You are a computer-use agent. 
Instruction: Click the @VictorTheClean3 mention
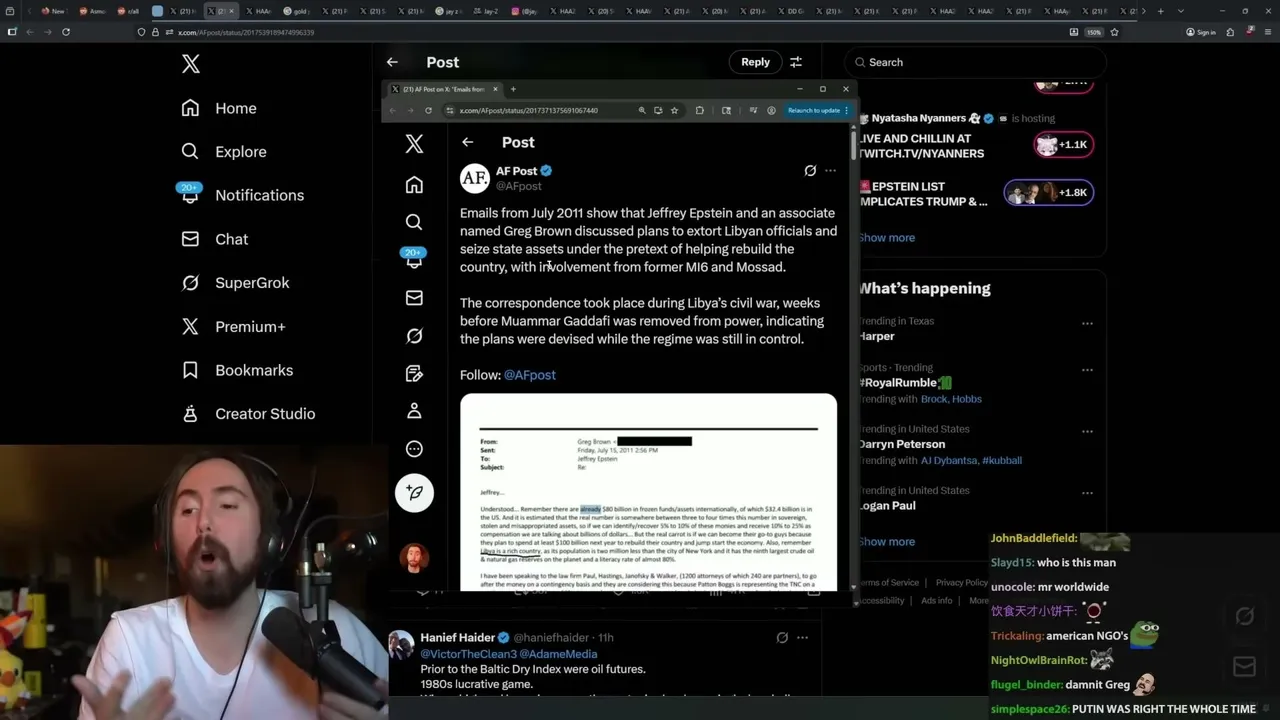467,654
